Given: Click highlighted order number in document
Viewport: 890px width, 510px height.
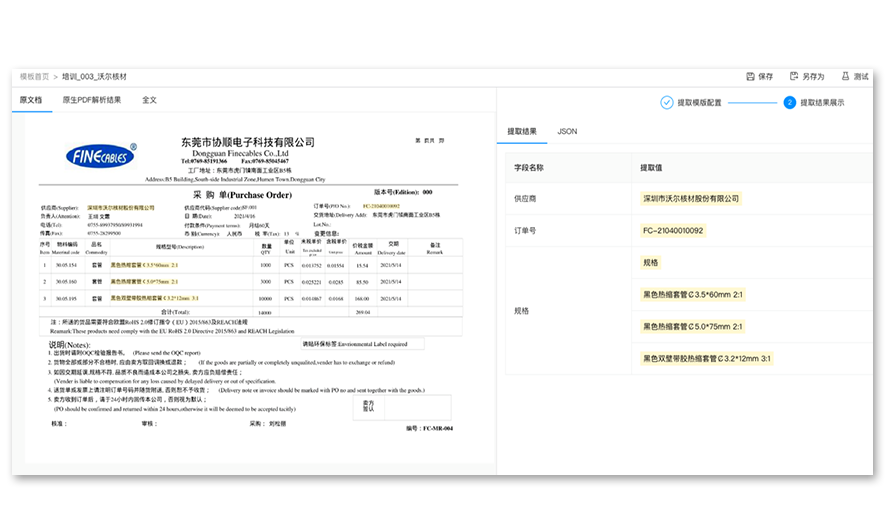Looking at the screenshot, I should 381,206.
